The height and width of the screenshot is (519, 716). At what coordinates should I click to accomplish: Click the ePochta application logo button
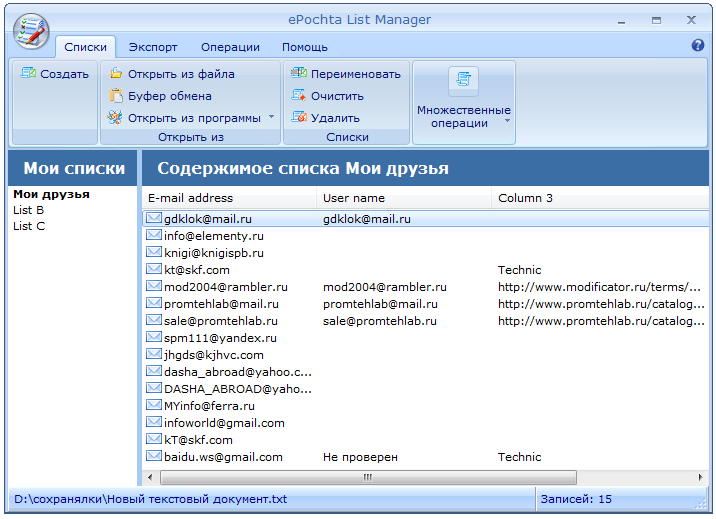tap(31, 31)
